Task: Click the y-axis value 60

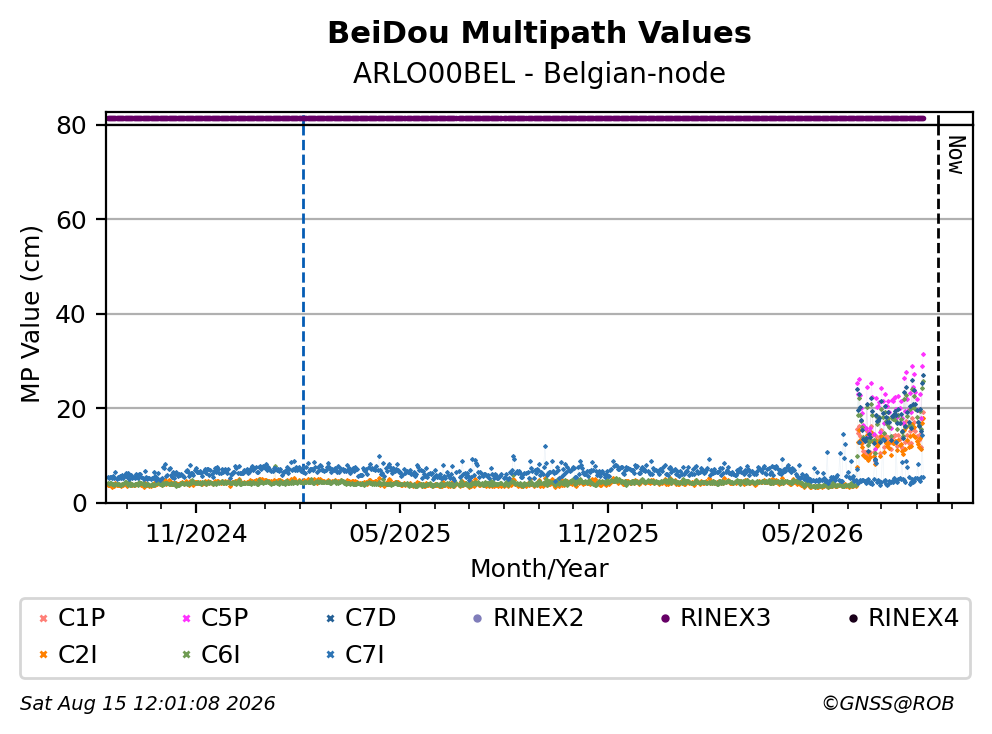Action: click(x=71, y=220)
